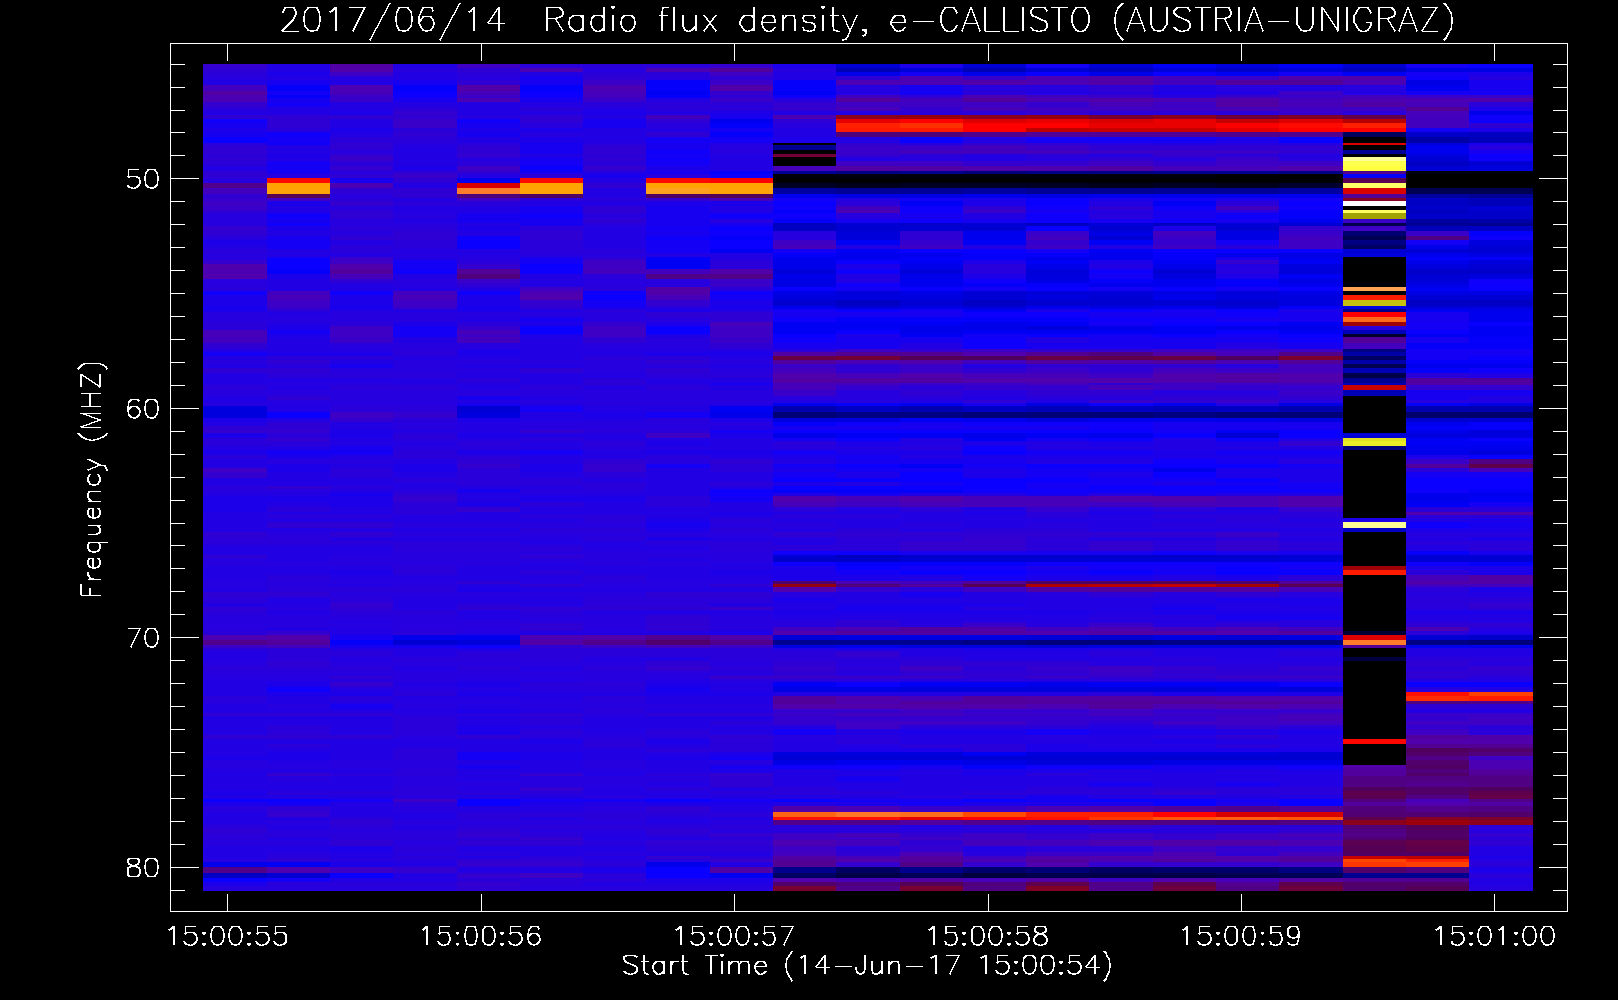Click the 15:01:00 time tick label
1618x1000 pixels.
(x=1495, y=936)
